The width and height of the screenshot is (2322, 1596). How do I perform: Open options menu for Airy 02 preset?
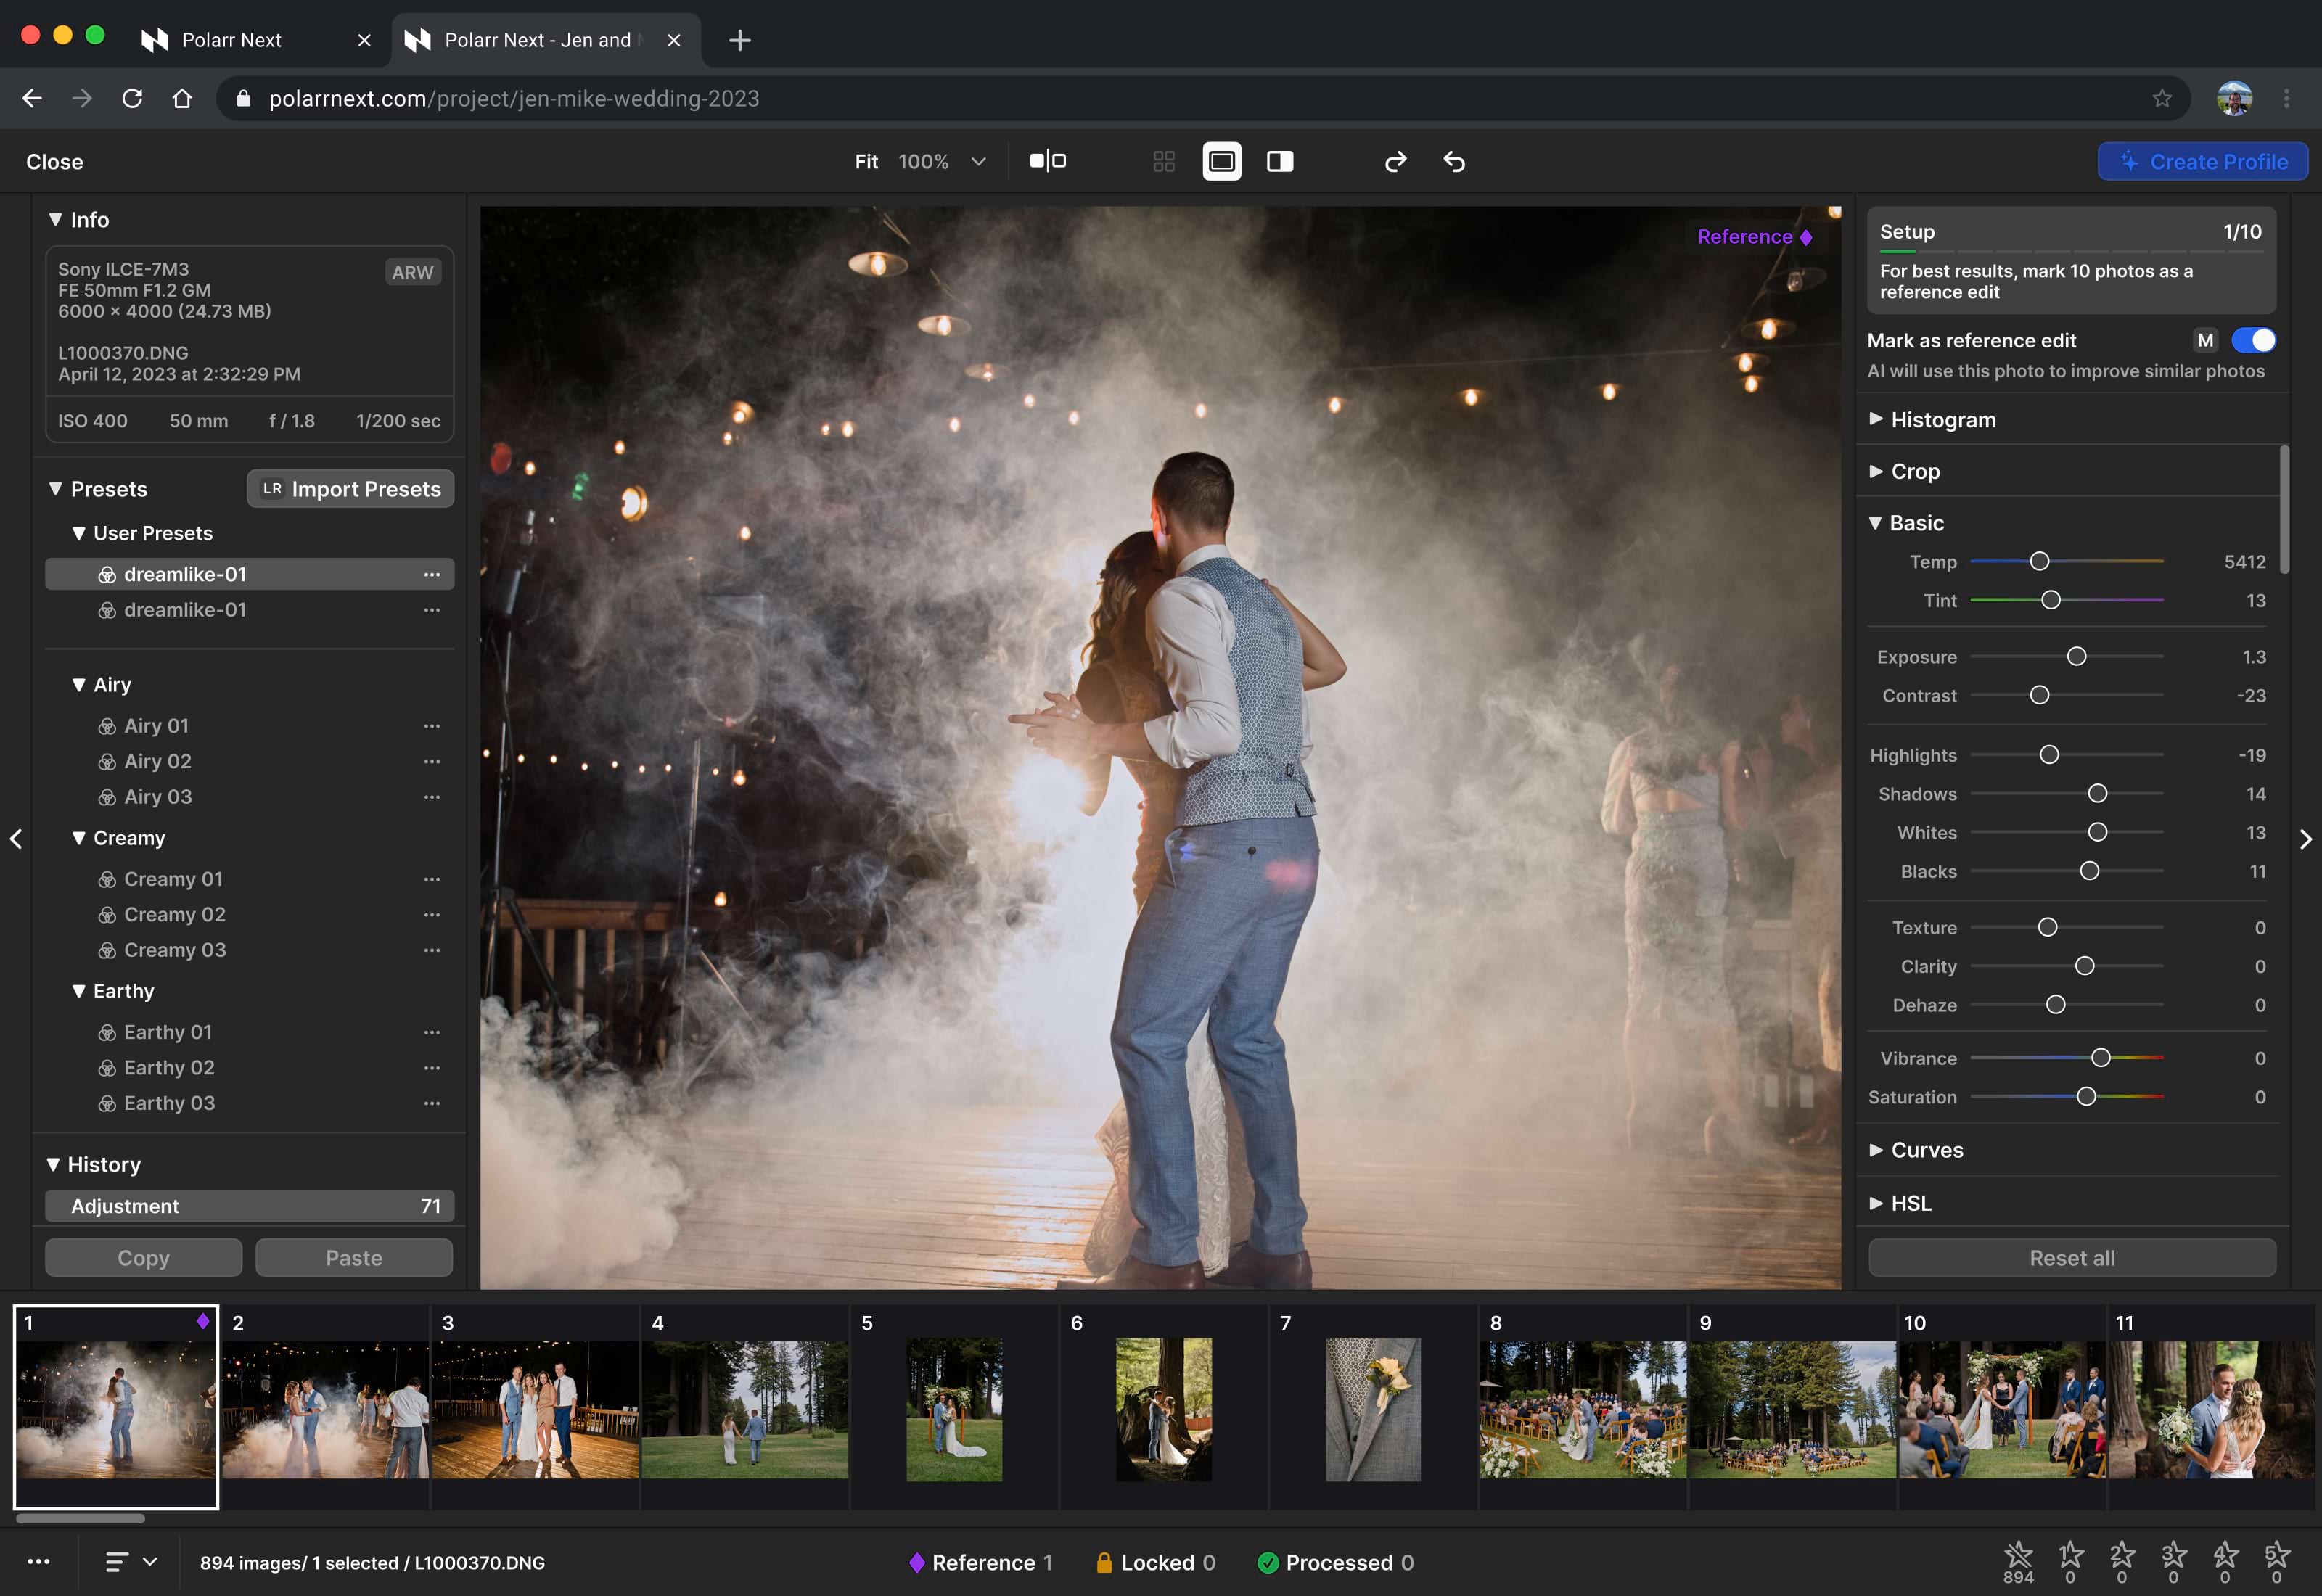pyautogui.click(x=431, y=762)
